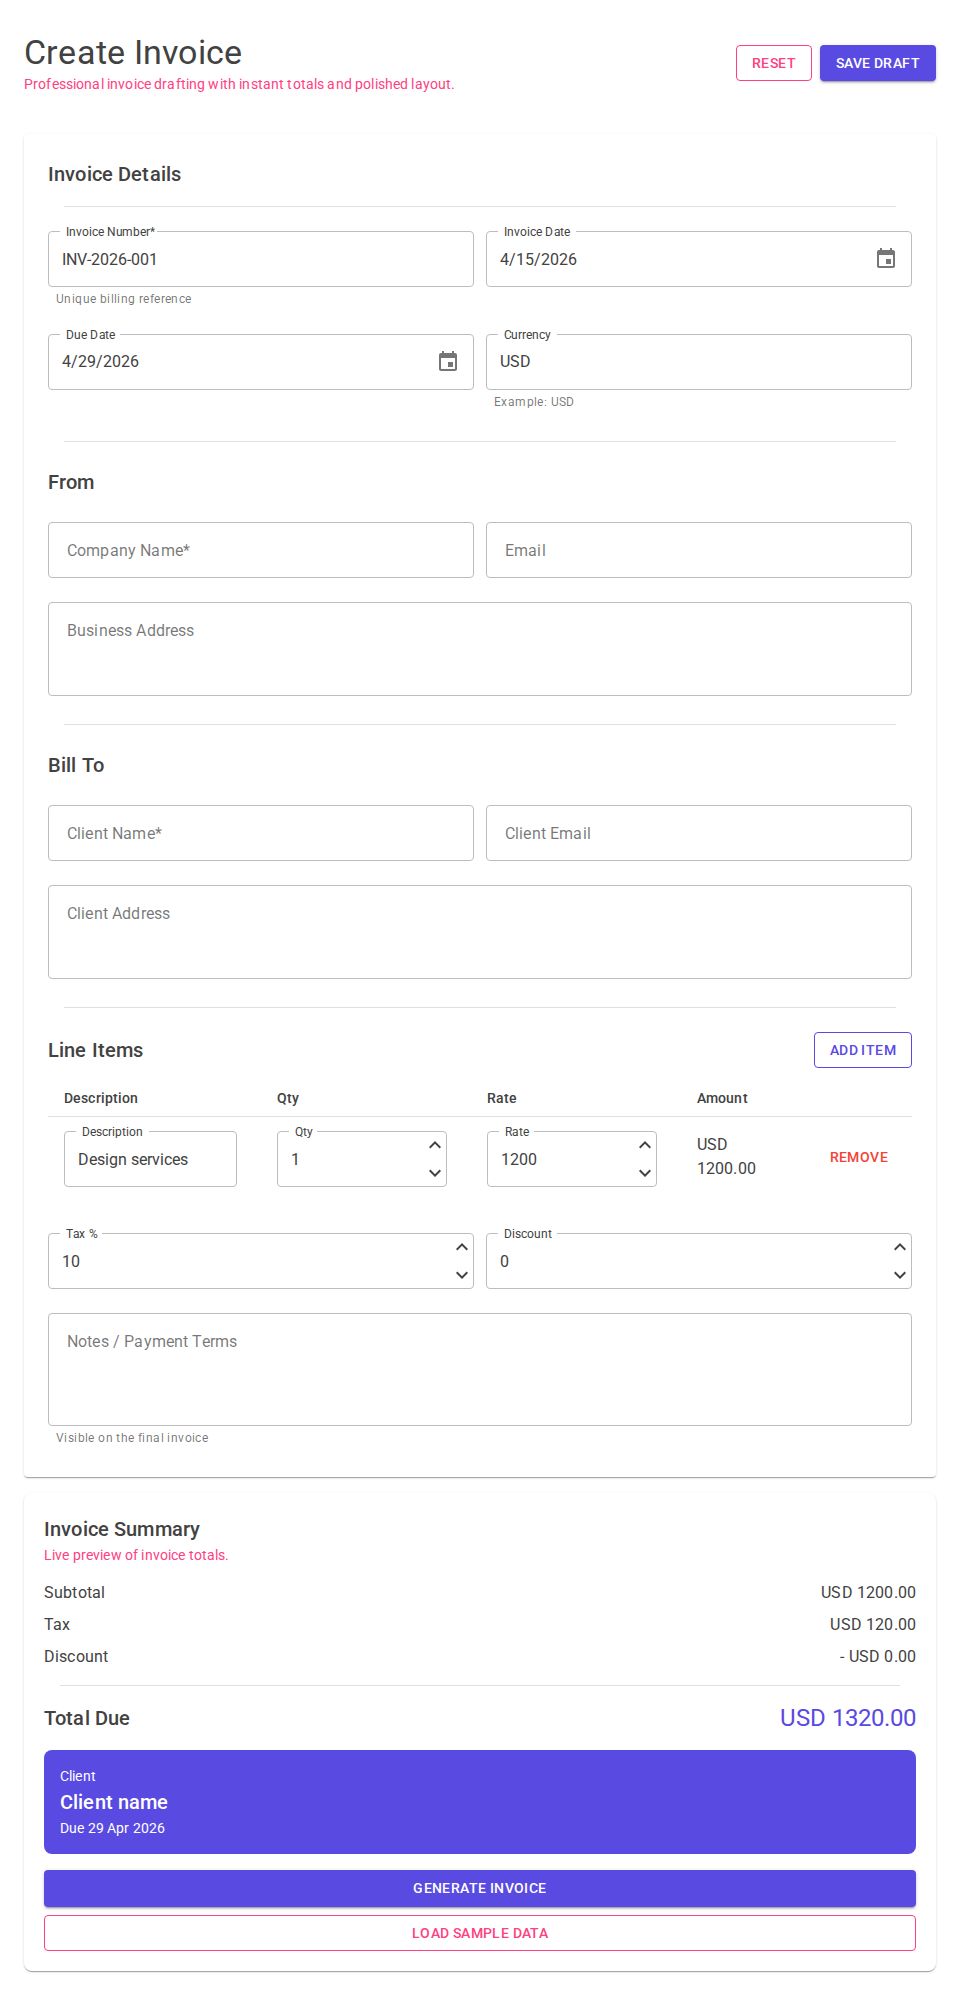
Task: Click the 'Visible on the final invoice' hint
Action: click(132, 1438)
